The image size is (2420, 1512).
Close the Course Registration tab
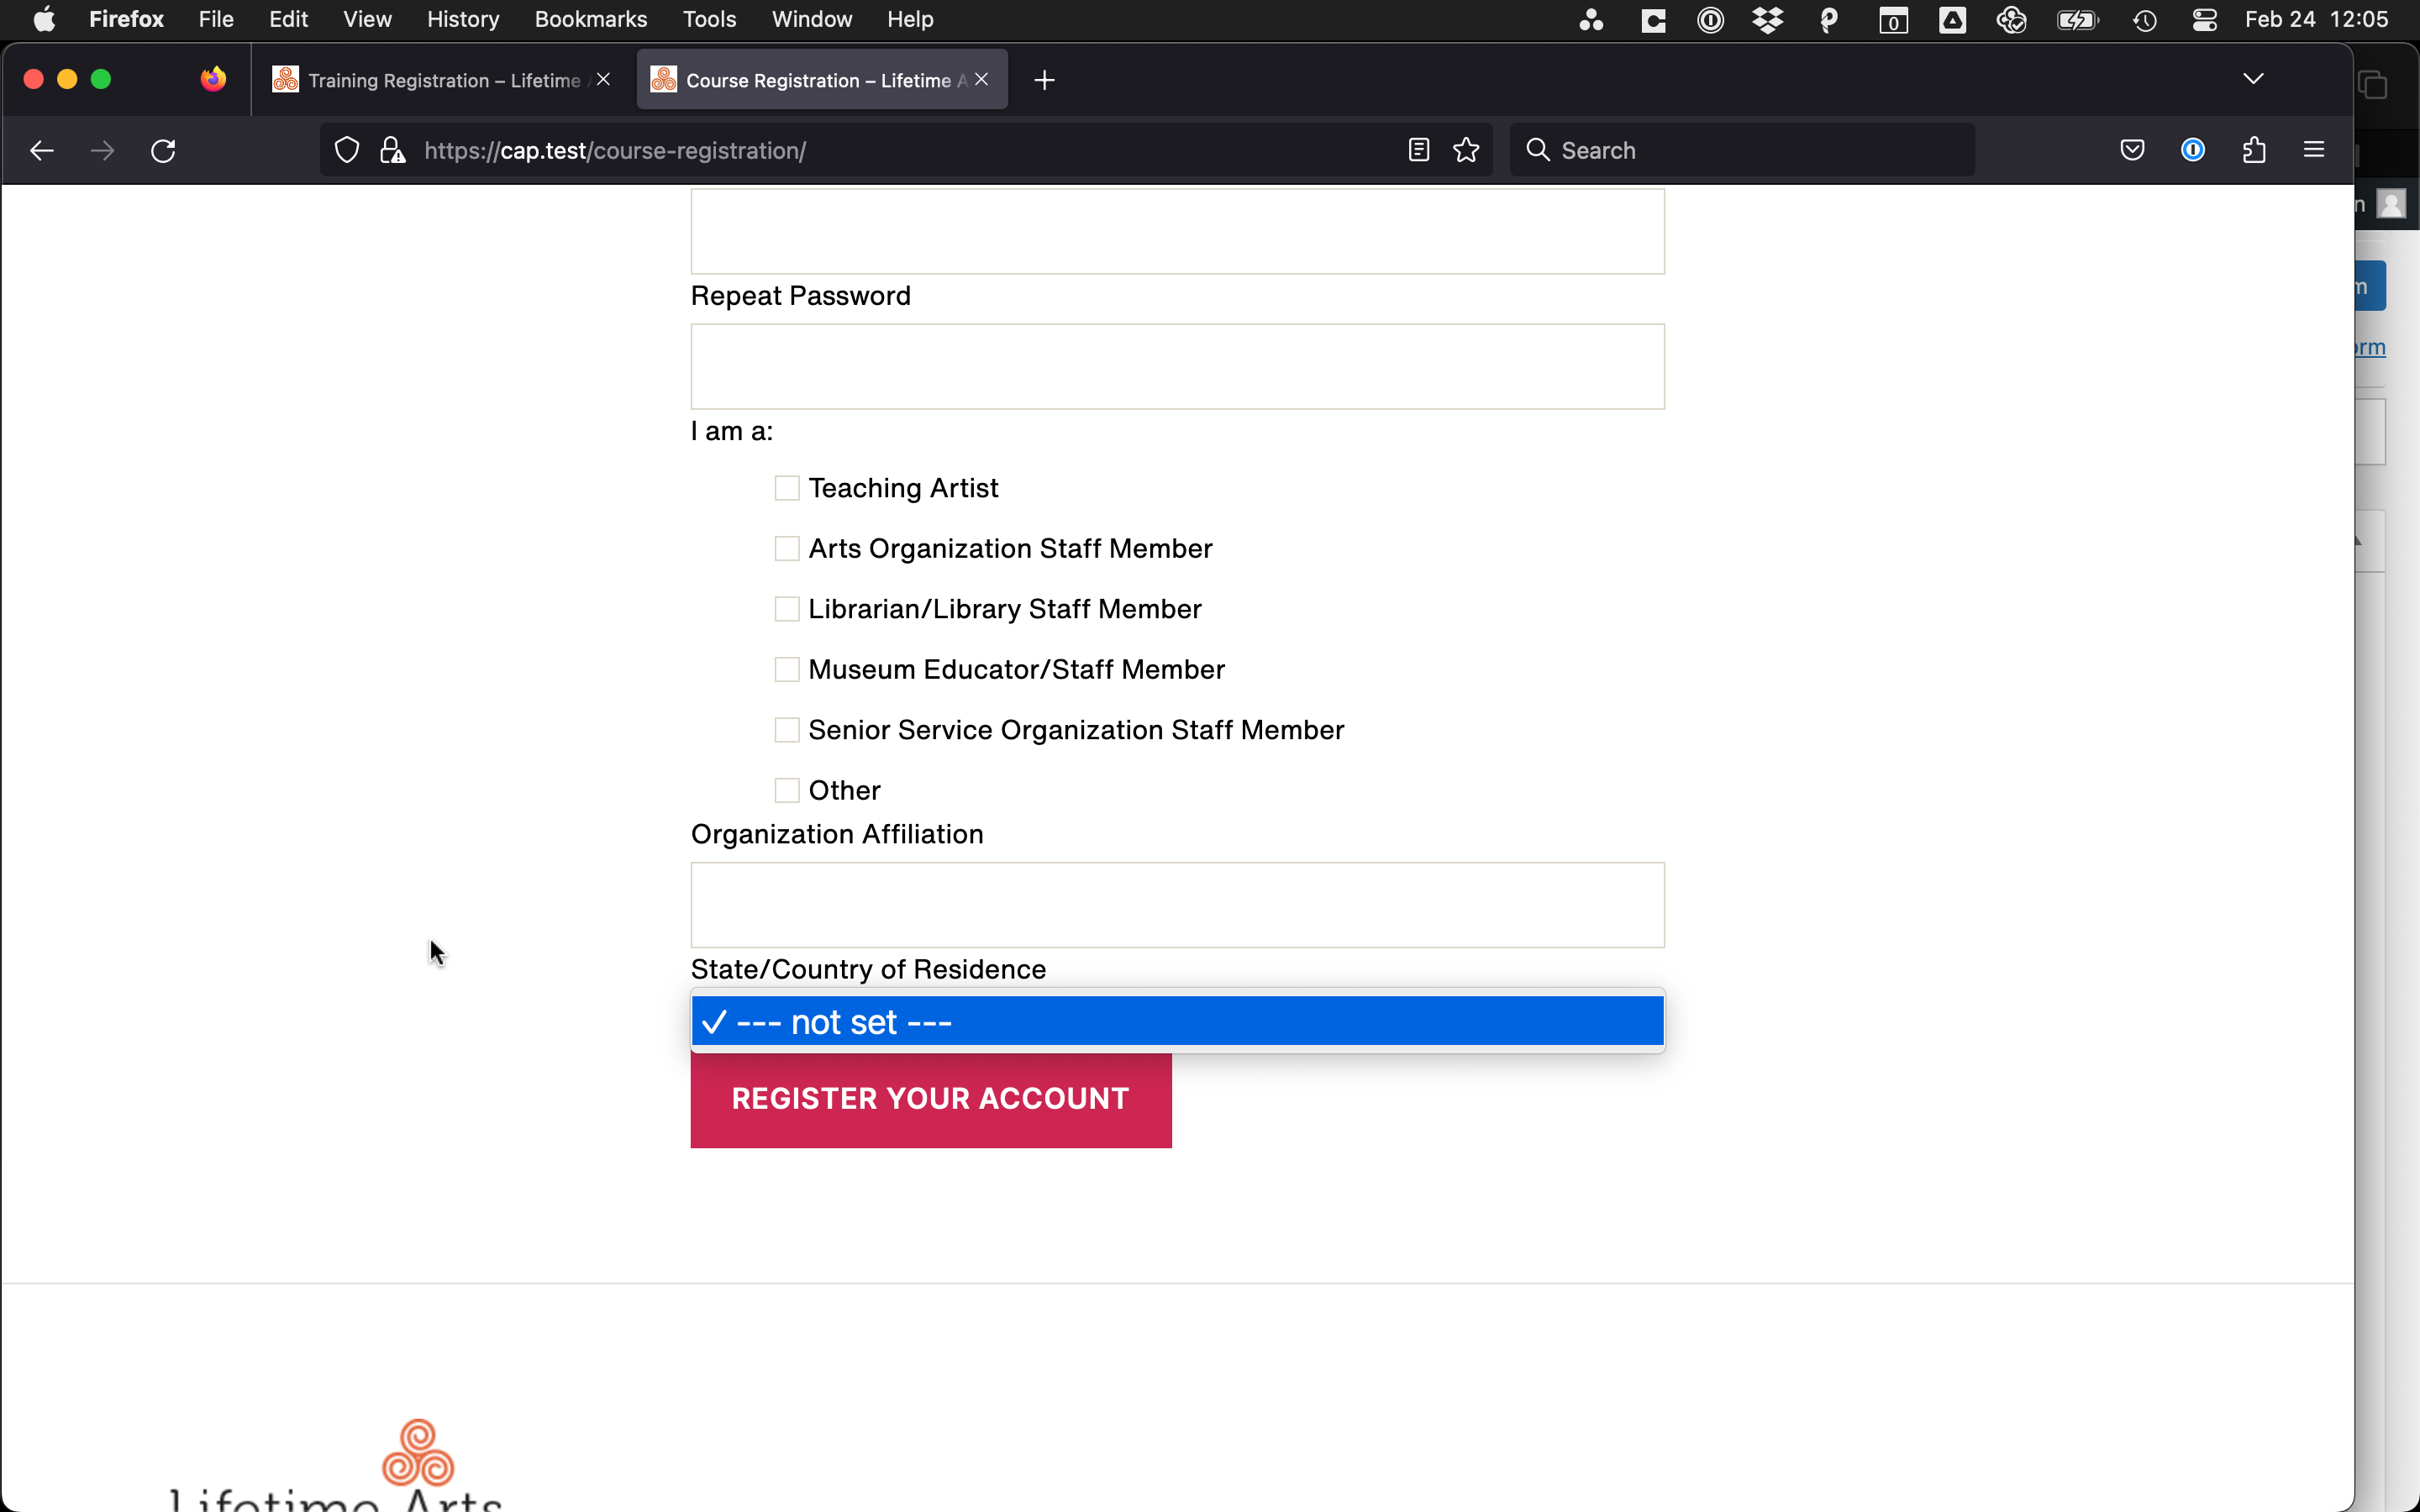click(981, 79)
